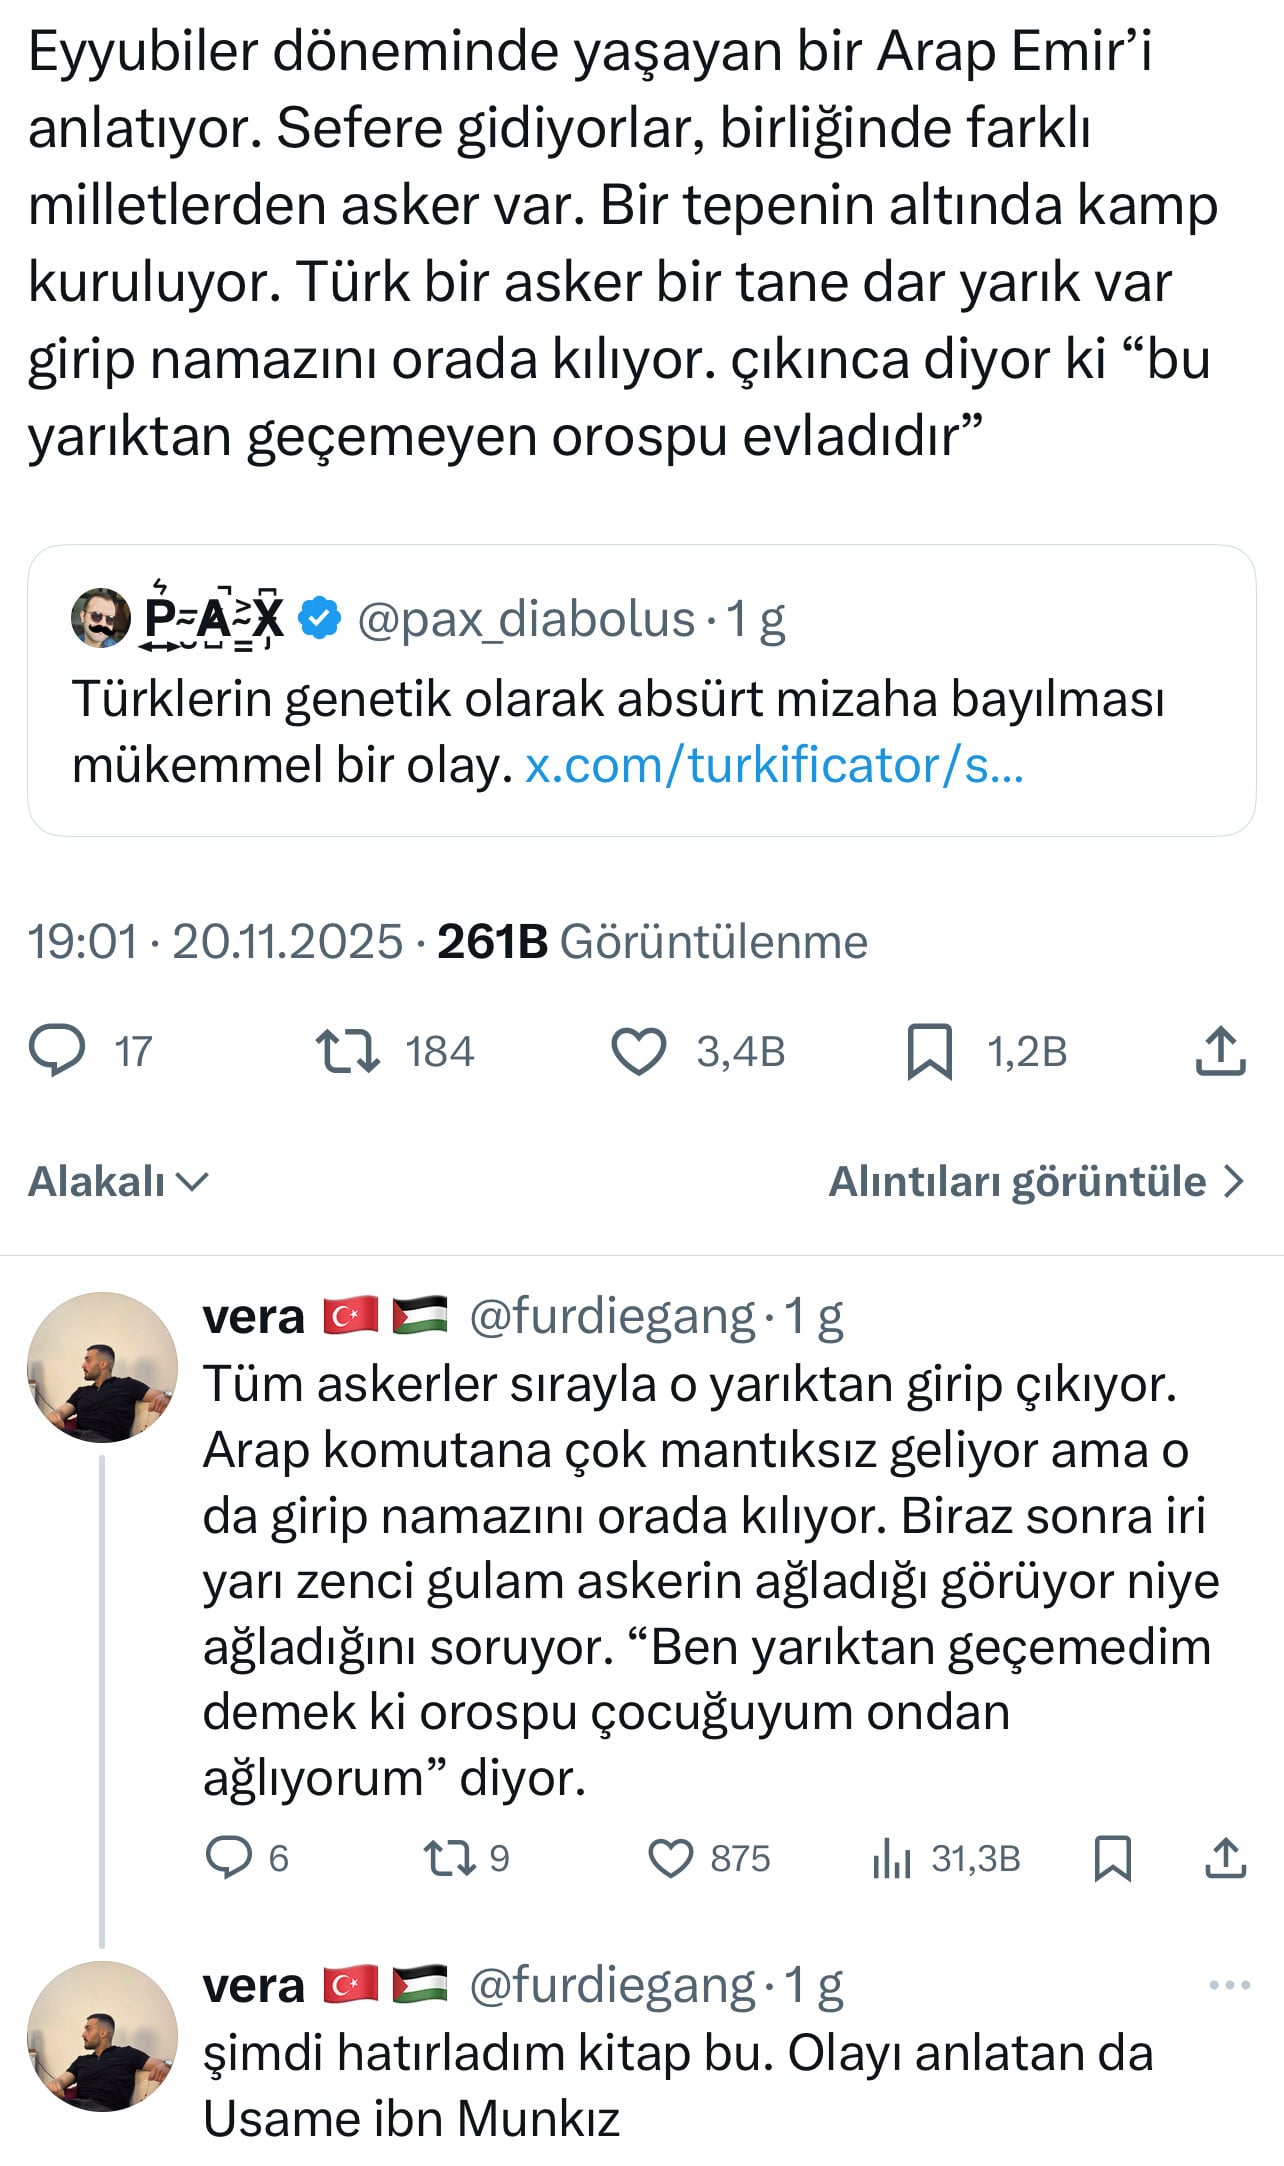
Task: Open vera's profile picture on first reply
Action: (x=102, y=1367)
